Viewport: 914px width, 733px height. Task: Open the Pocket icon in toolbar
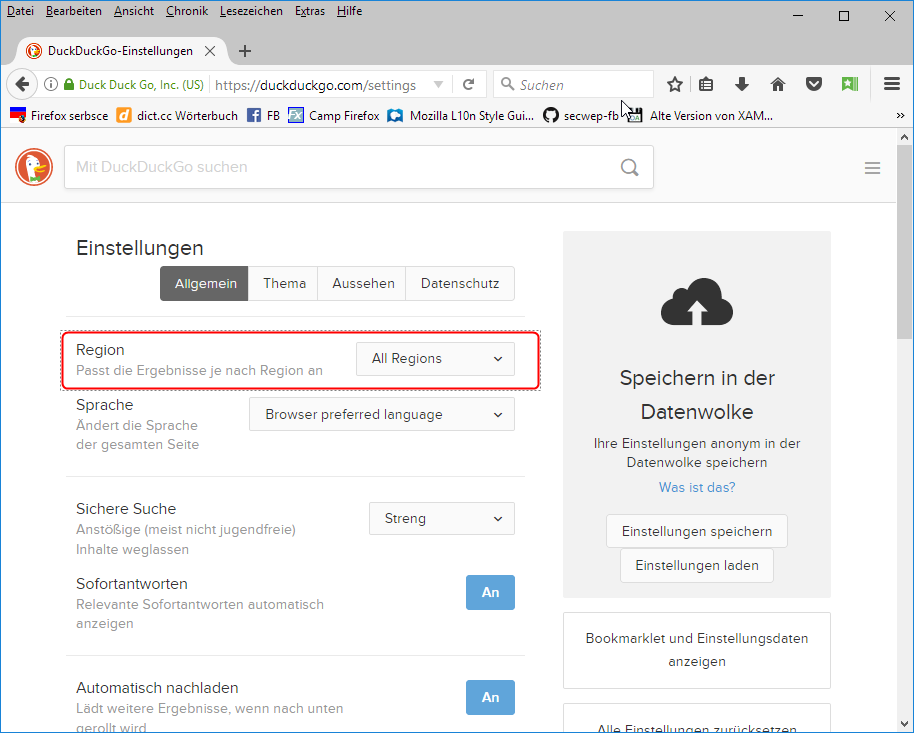[x=814, y=85]
